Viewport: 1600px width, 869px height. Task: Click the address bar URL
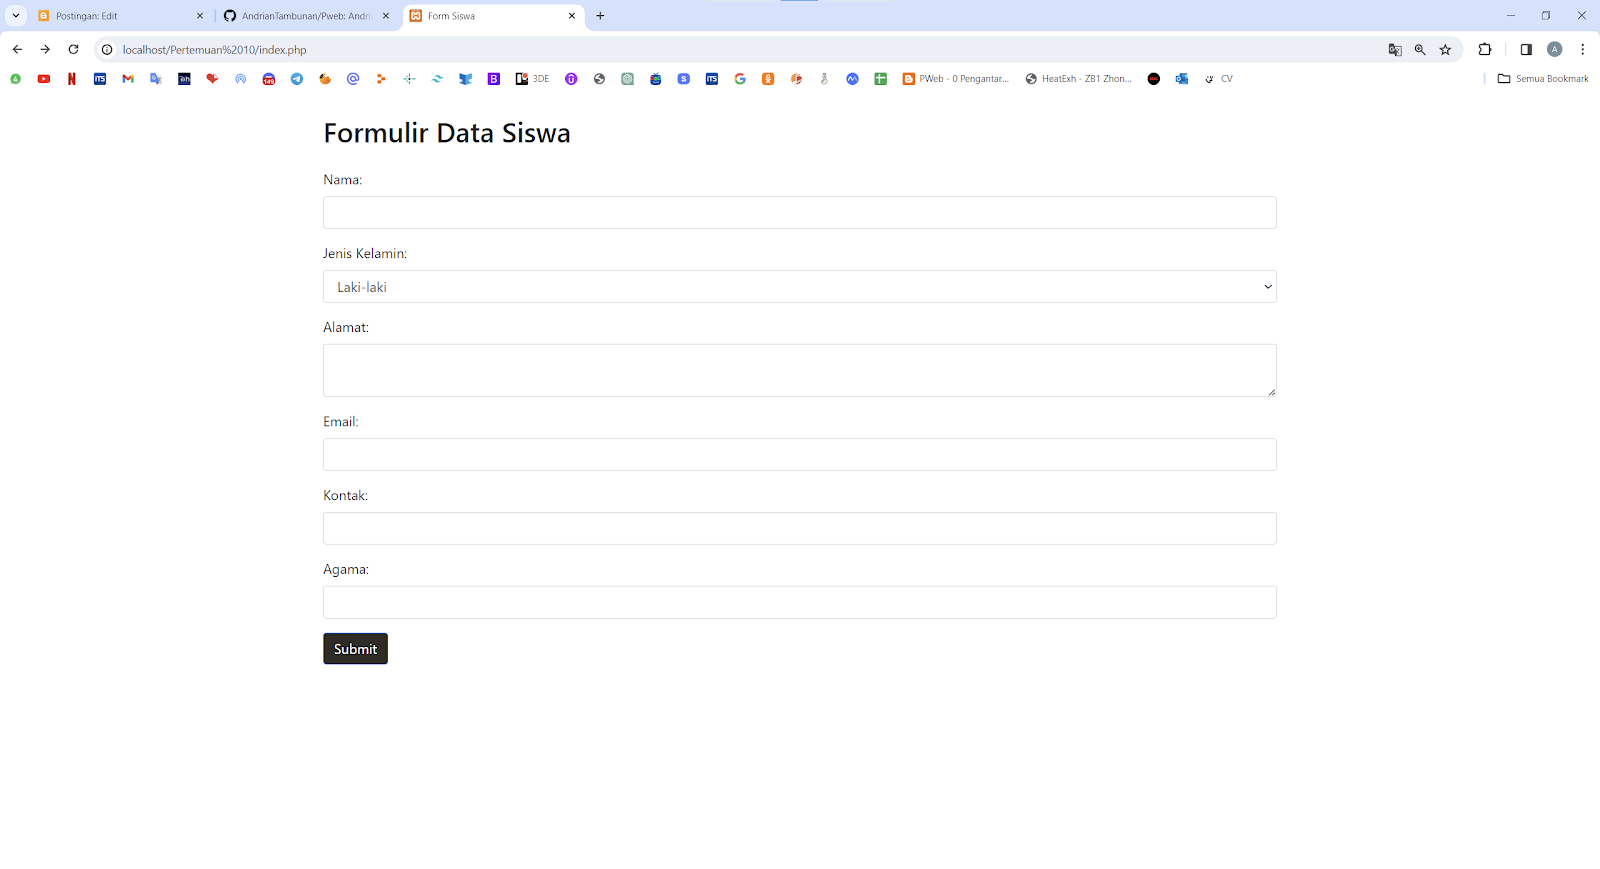214,50
